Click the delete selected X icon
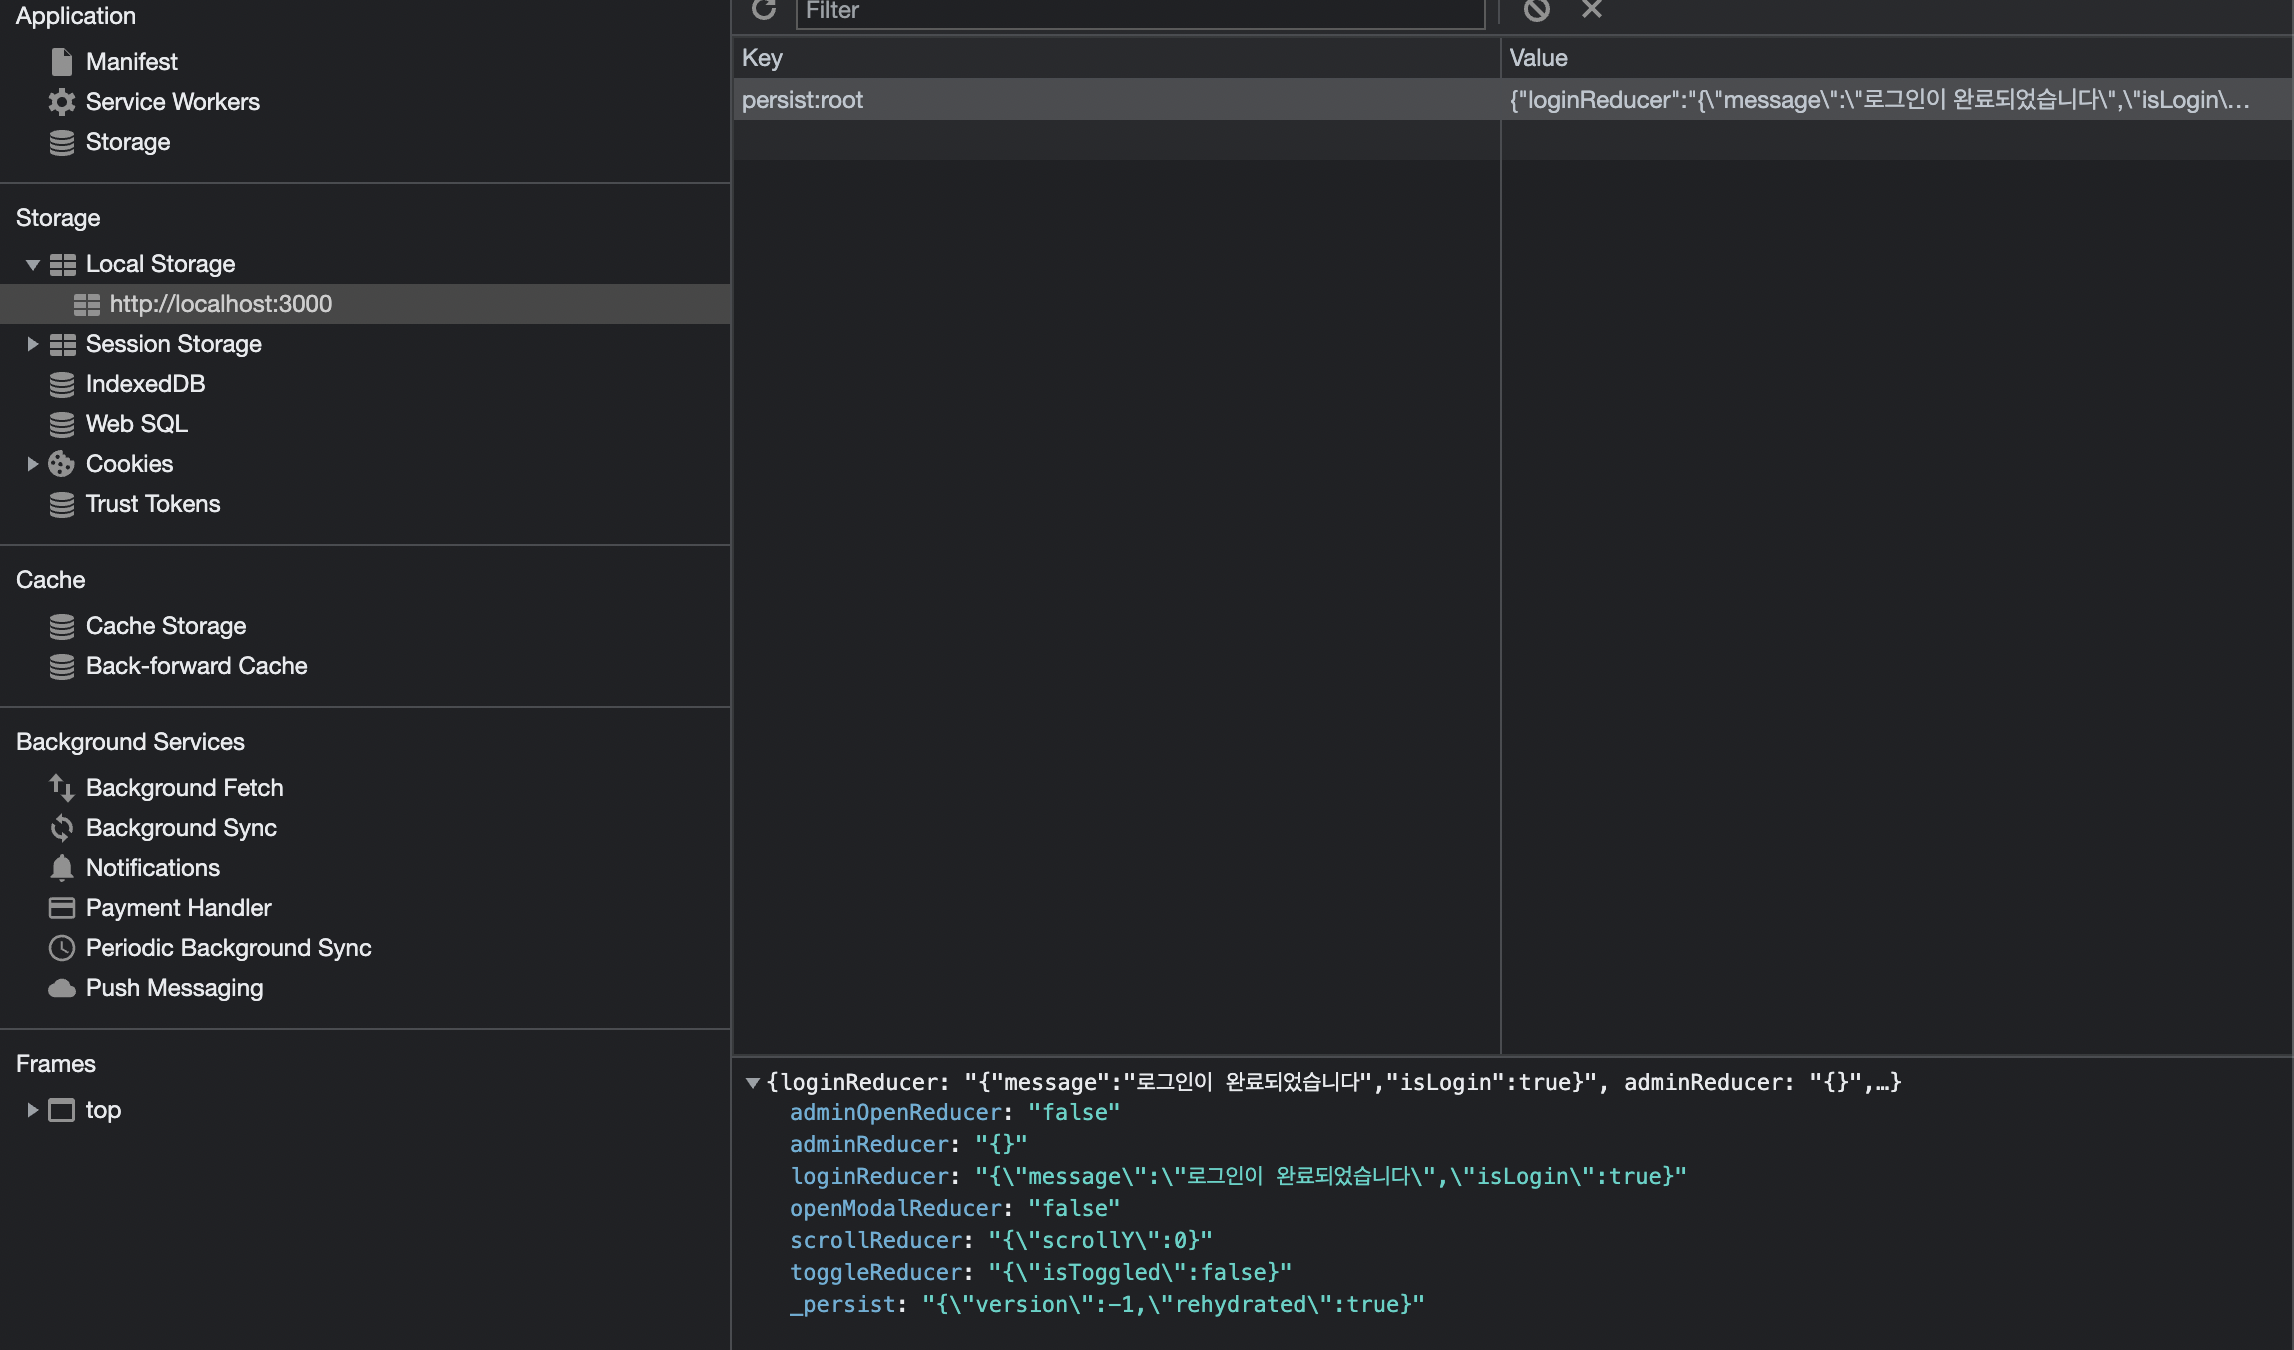Viewport: 2294px width, 1350px height. pos(1592,10)
